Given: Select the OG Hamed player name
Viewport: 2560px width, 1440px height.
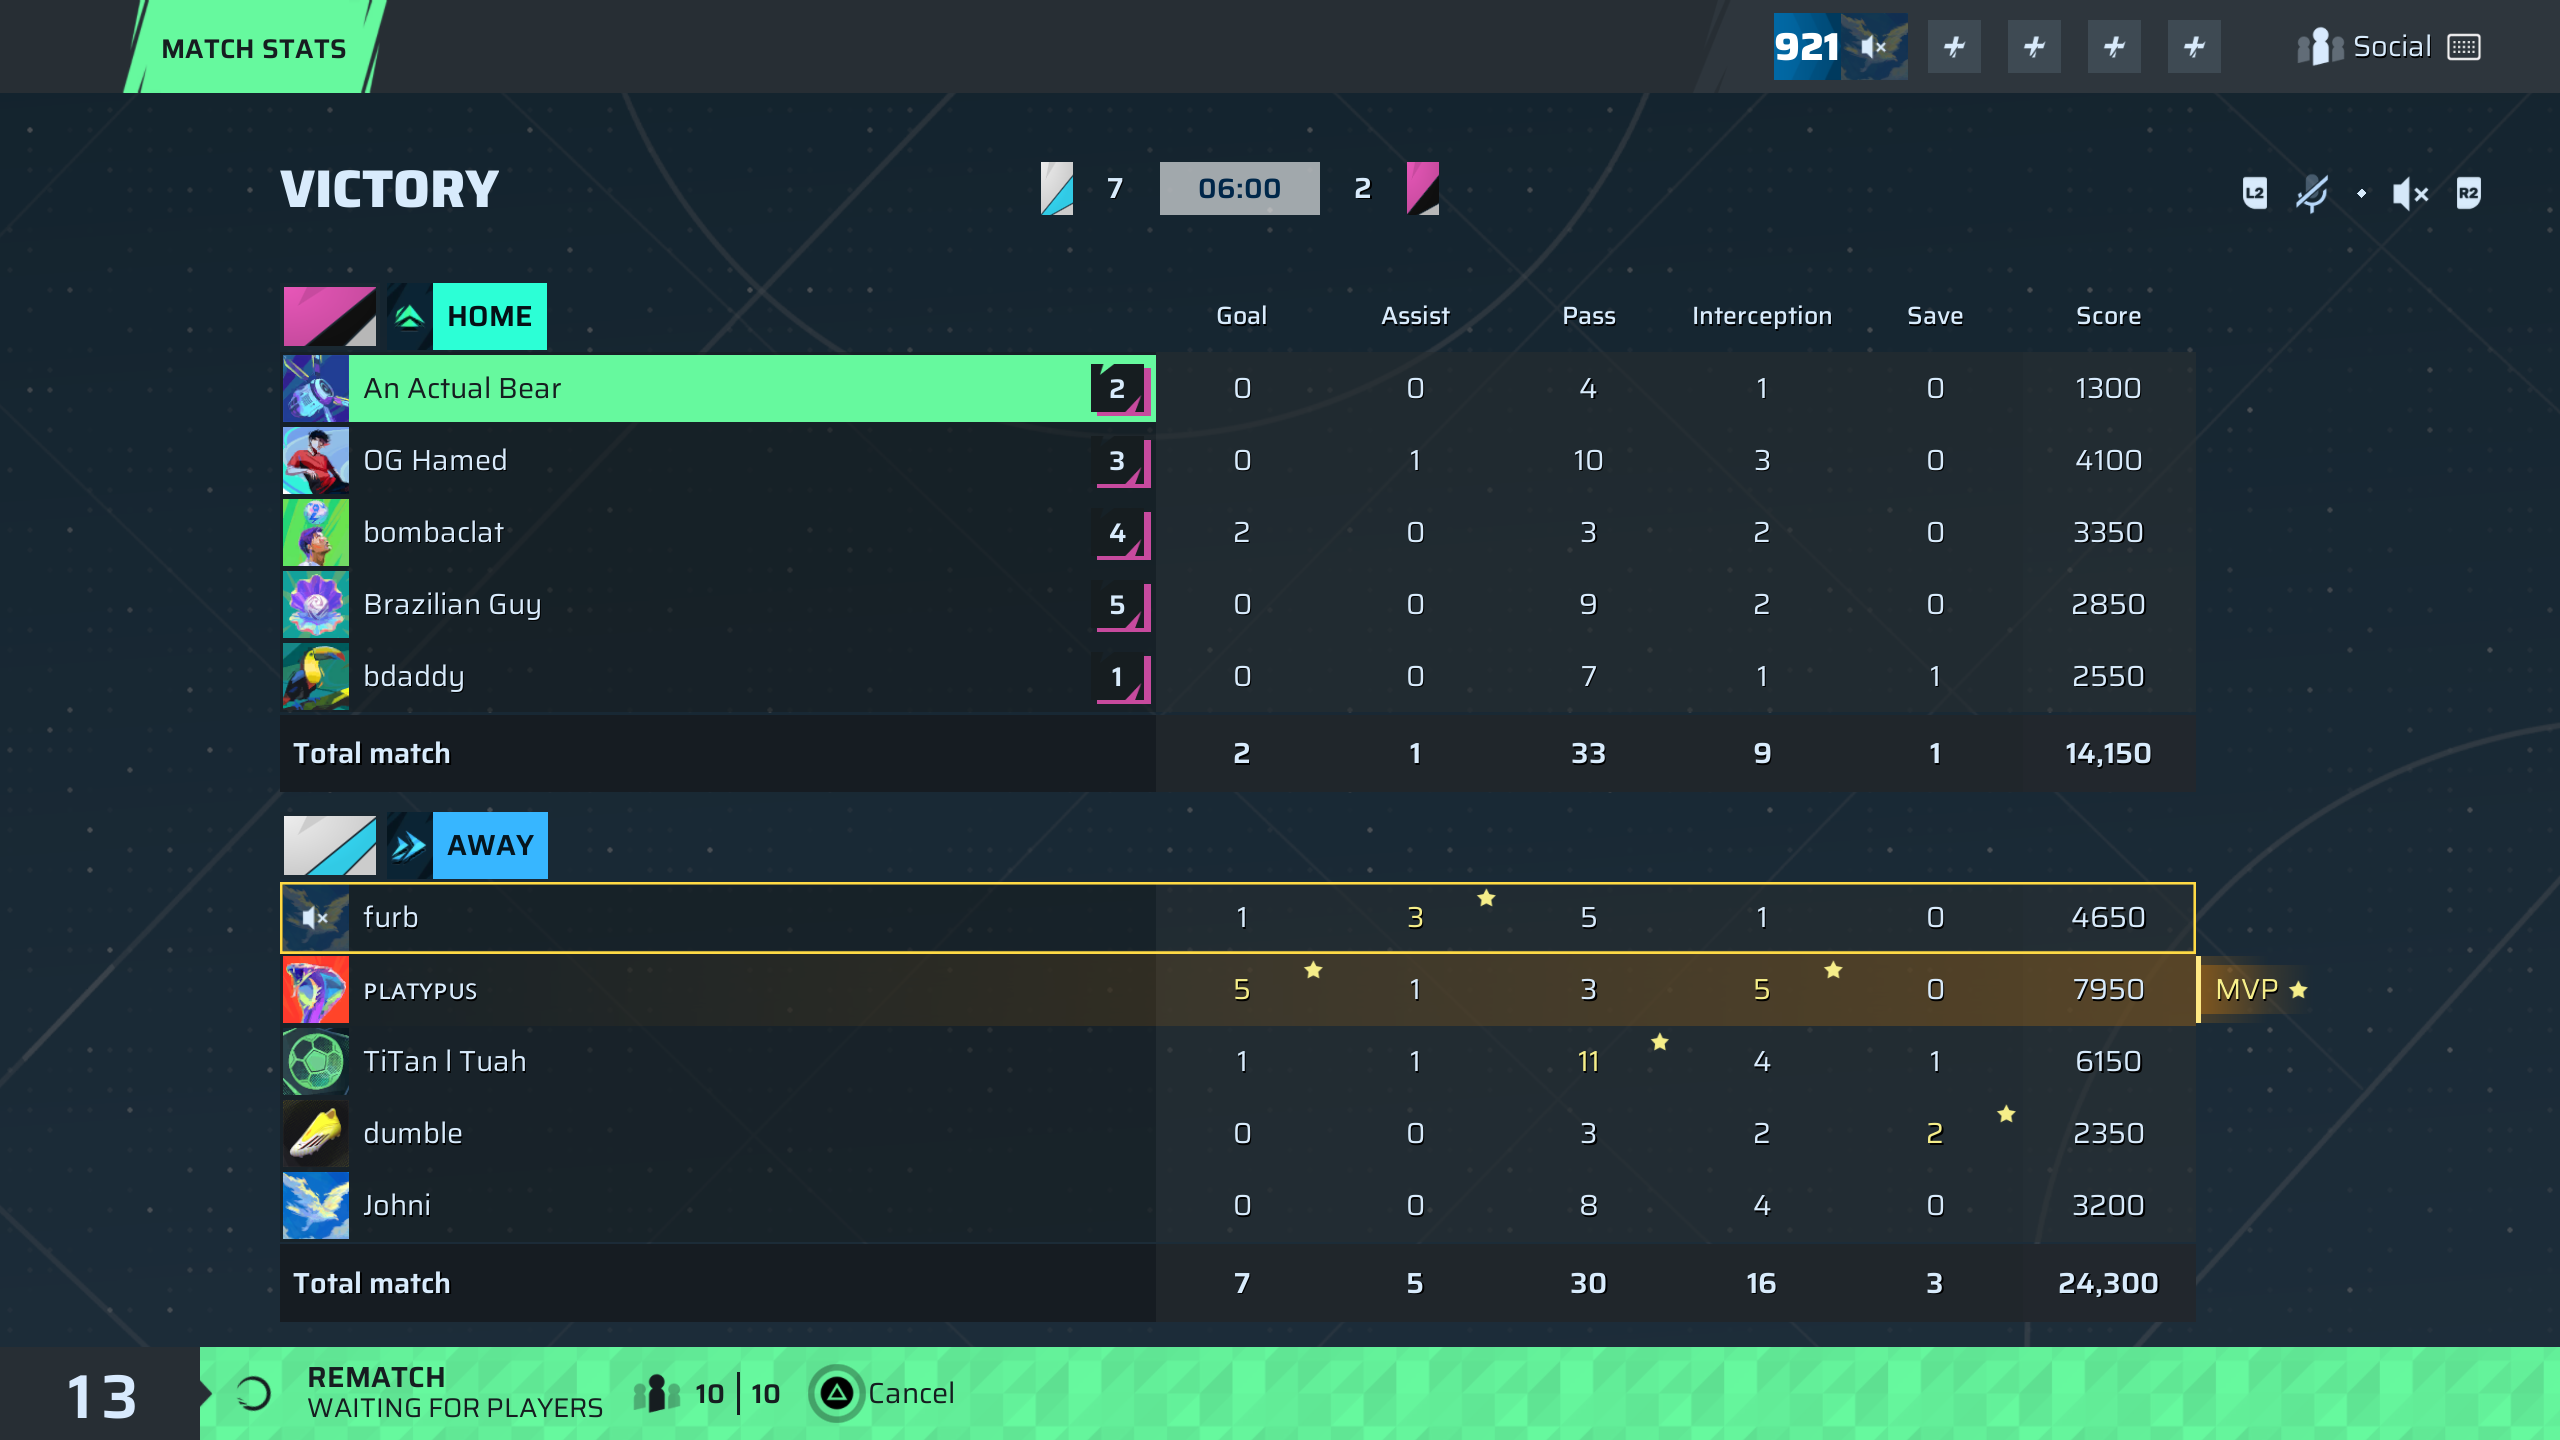Looking at the screenshot, I should click(435, 460).
